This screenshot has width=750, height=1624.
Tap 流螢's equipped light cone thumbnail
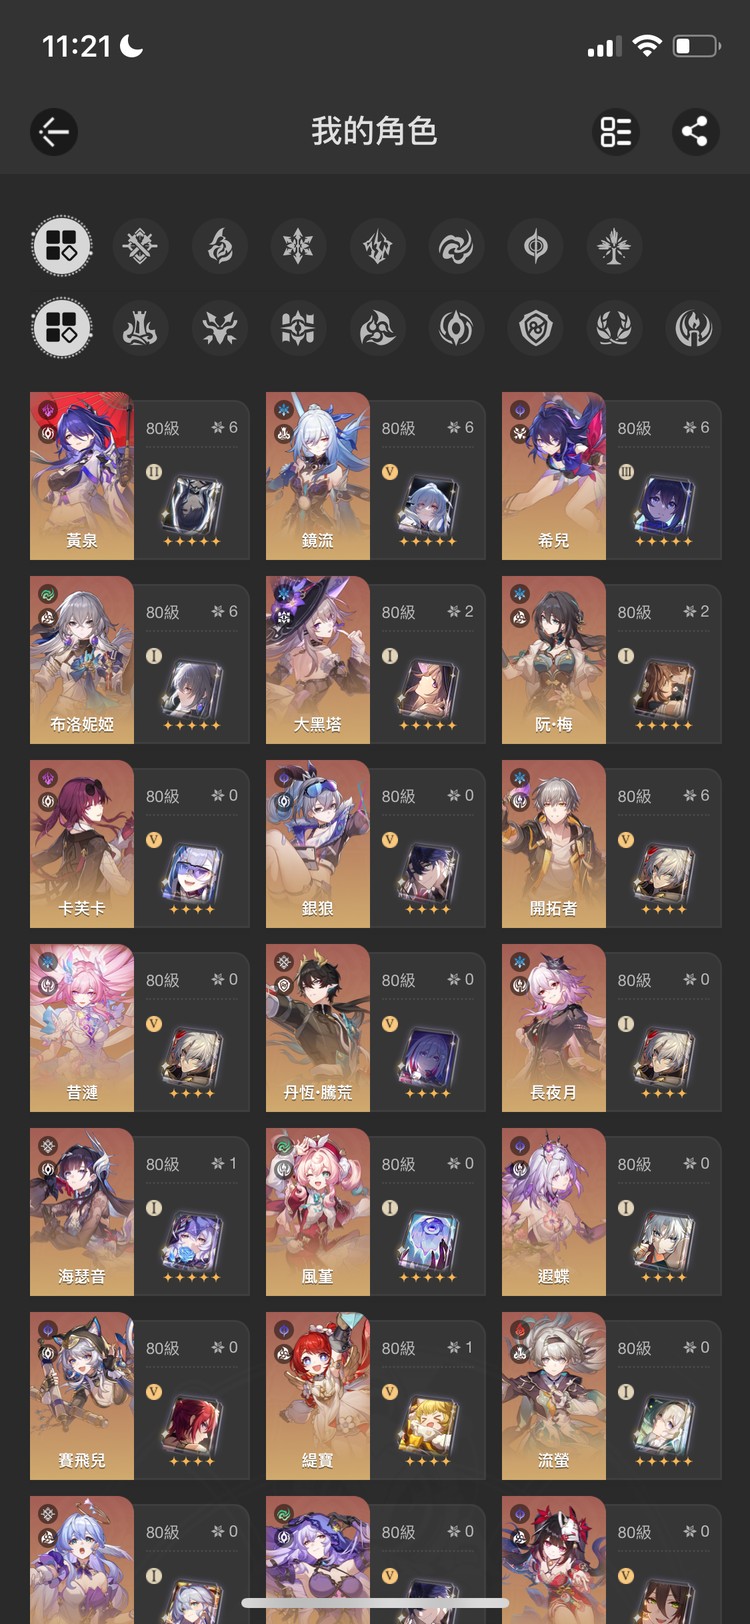tap(663, 1422)
